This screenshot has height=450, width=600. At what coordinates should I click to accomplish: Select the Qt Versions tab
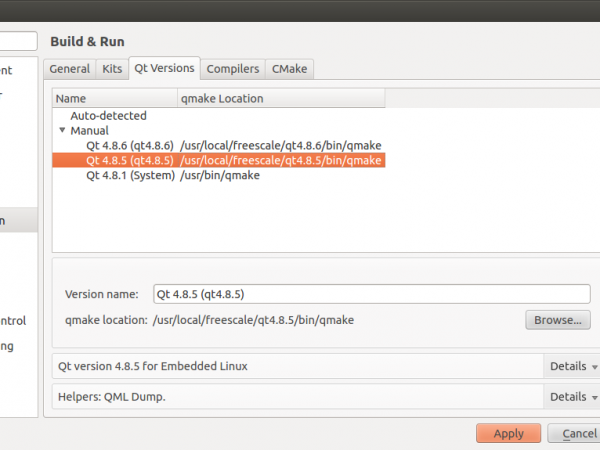point(164,68)
